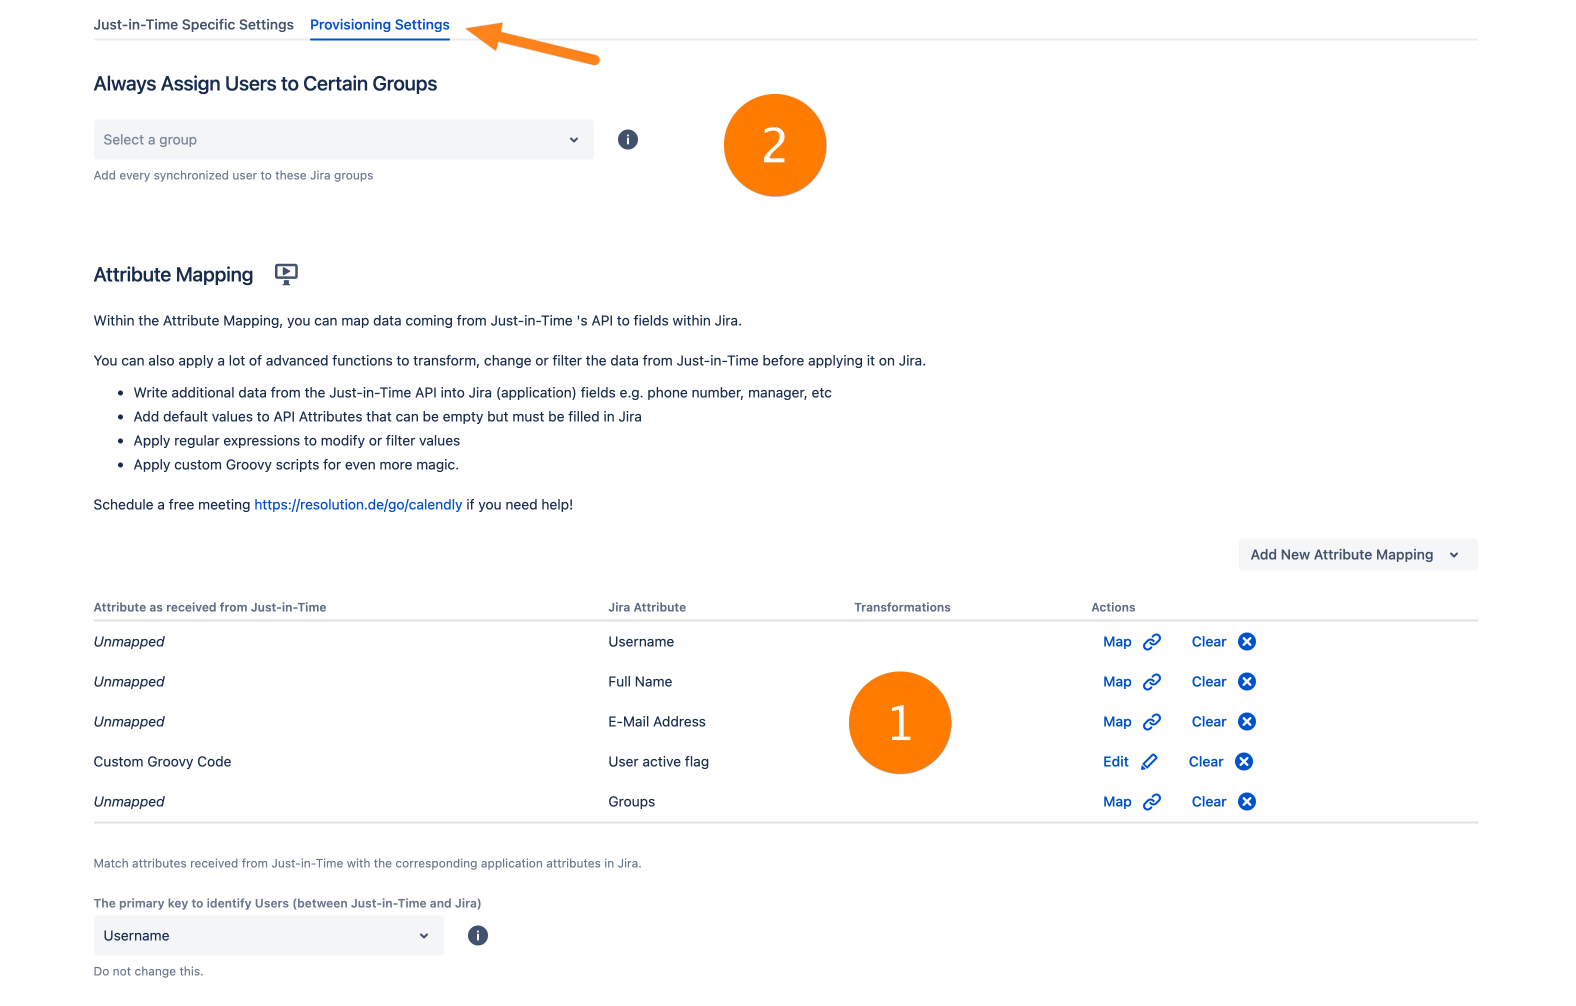Click Clear for the E-Mail Address attribute
1576x1006 pixels.
click(1208, 722)
